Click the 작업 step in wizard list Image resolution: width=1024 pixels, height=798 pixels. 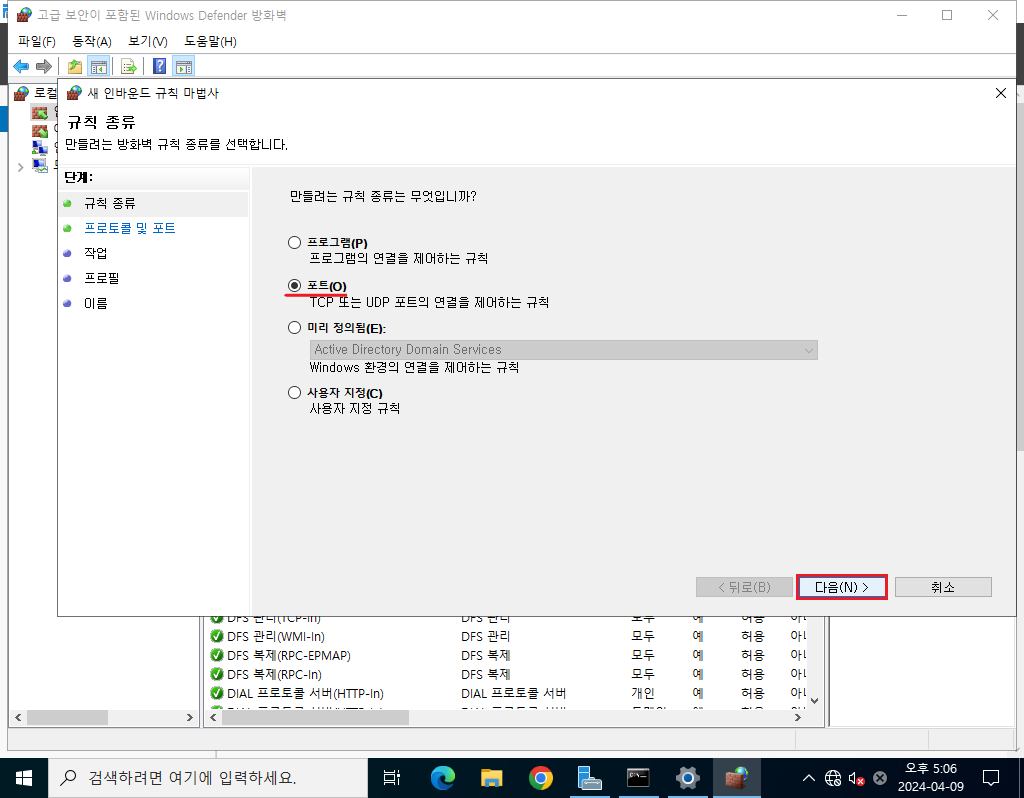tap(95, 253)
